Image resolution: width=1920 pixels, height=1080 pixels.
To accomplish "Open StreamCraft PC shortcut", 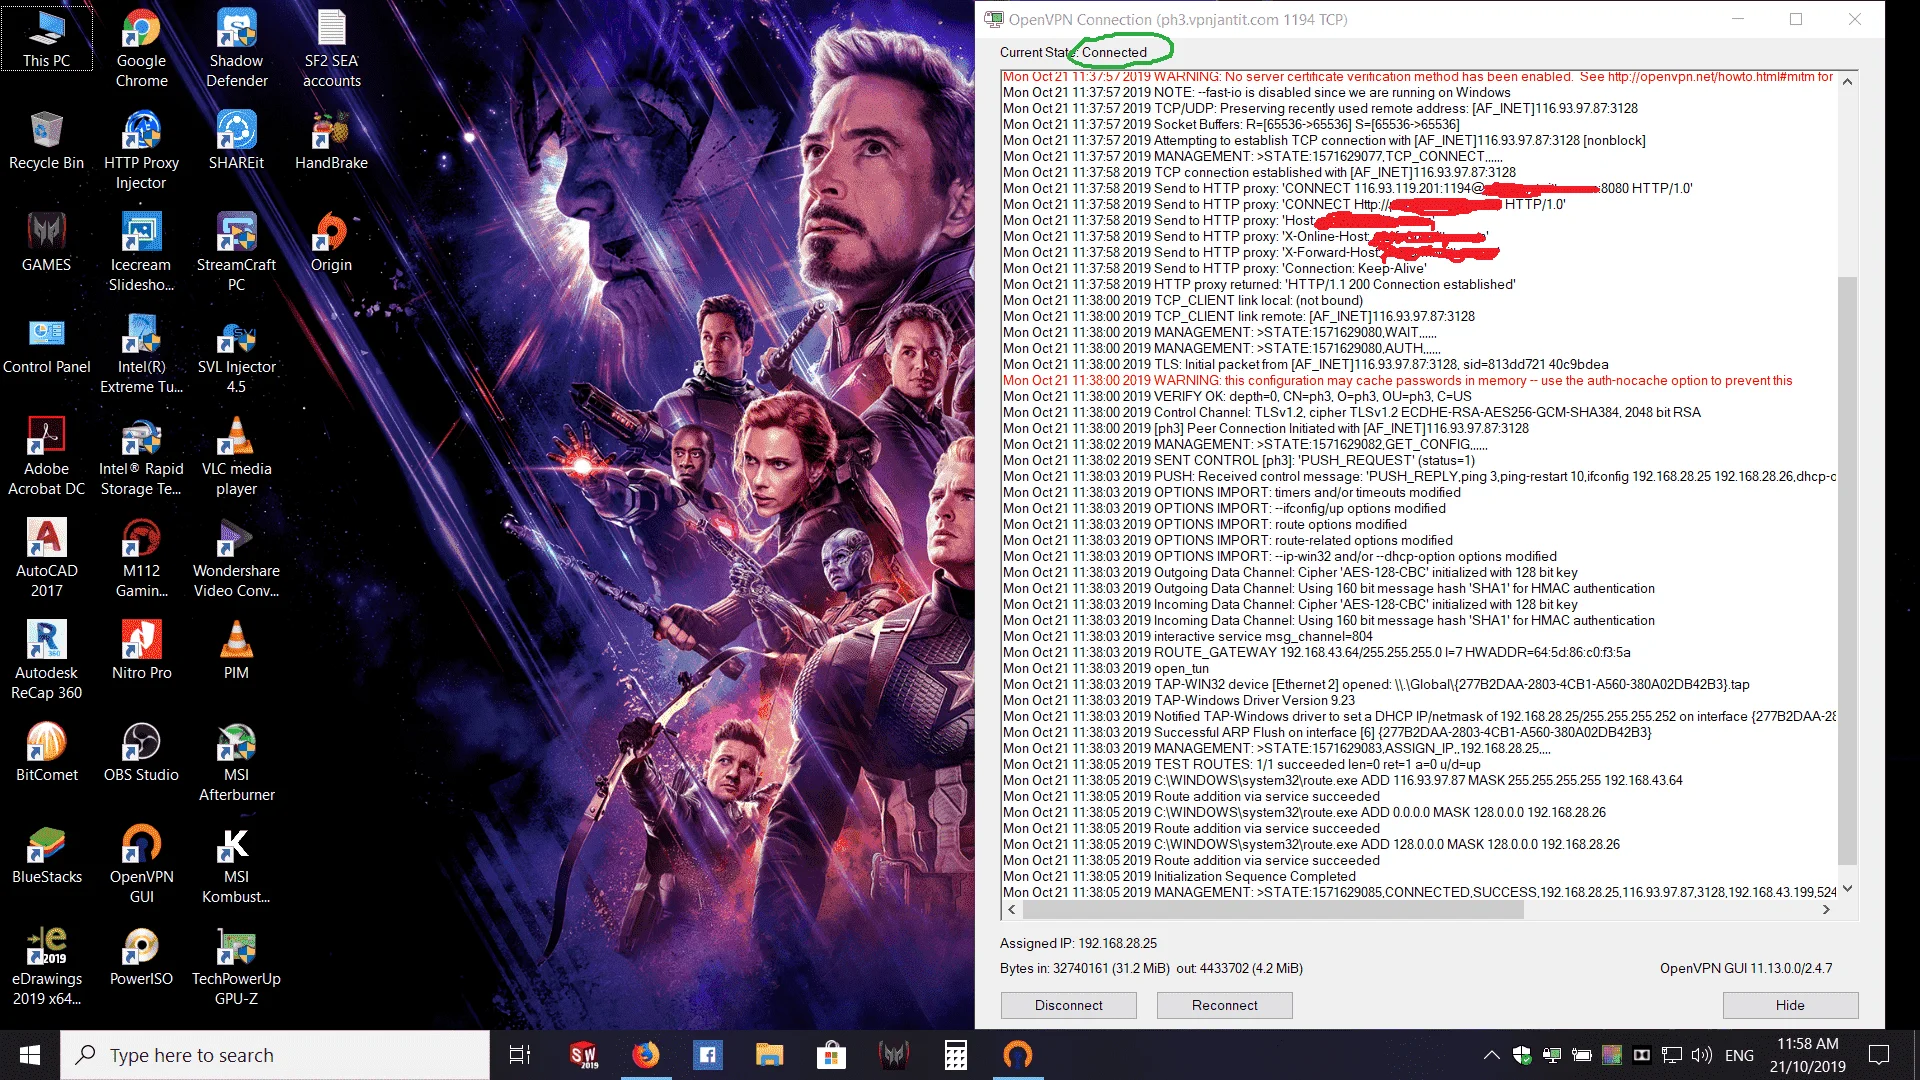I will pyautogui.click(x=237, y=252).
